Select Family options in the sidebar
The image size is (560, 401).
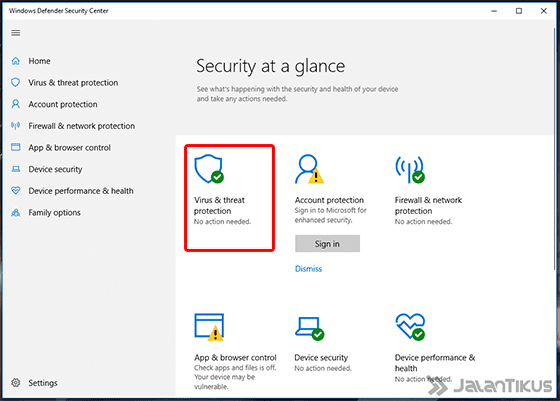(55, 213)
